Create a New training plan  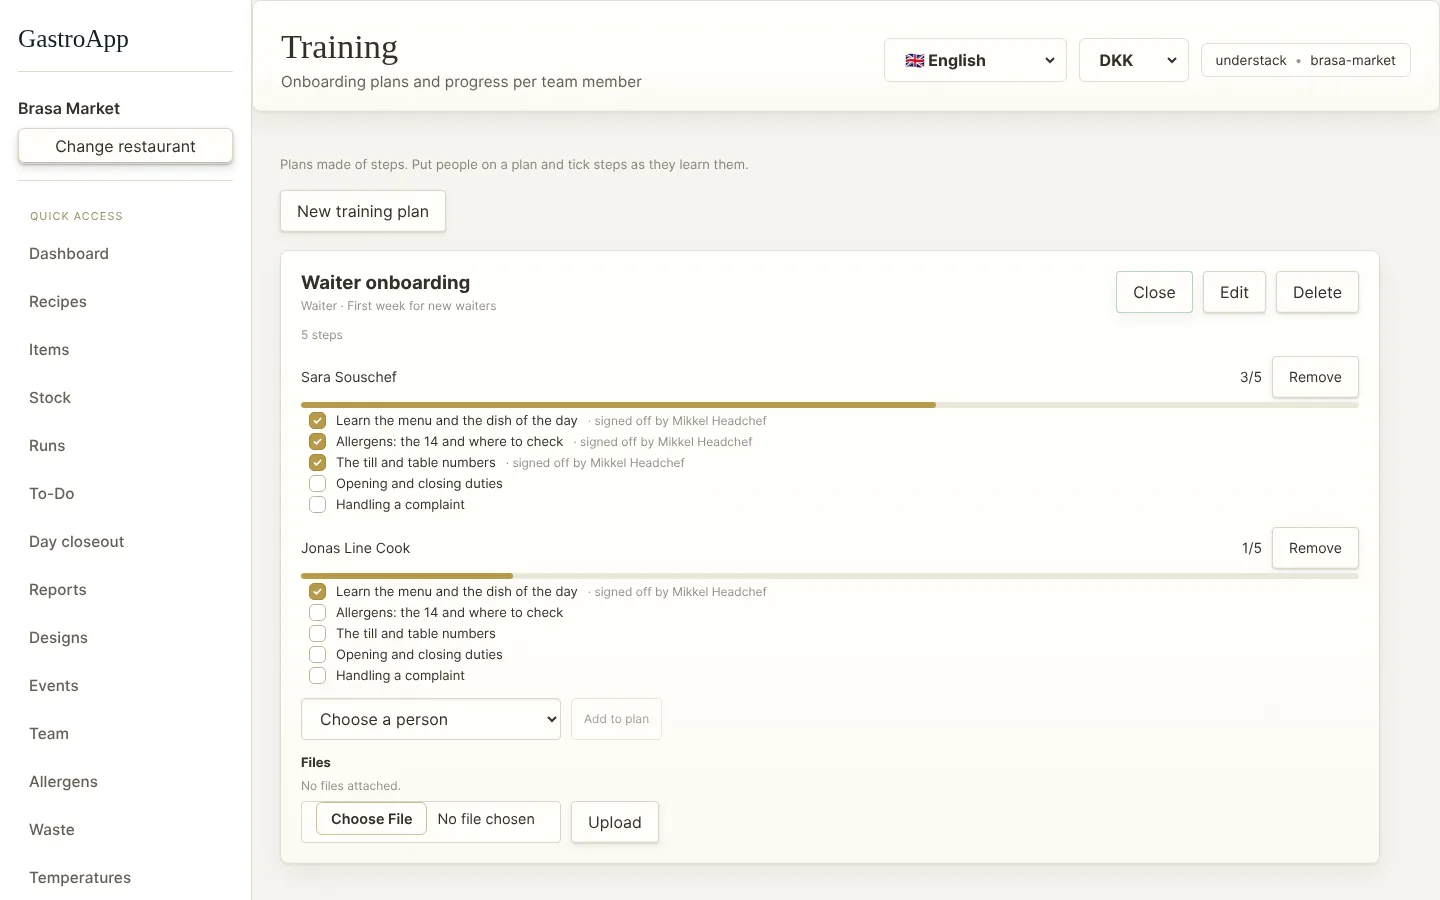[363, 211]
